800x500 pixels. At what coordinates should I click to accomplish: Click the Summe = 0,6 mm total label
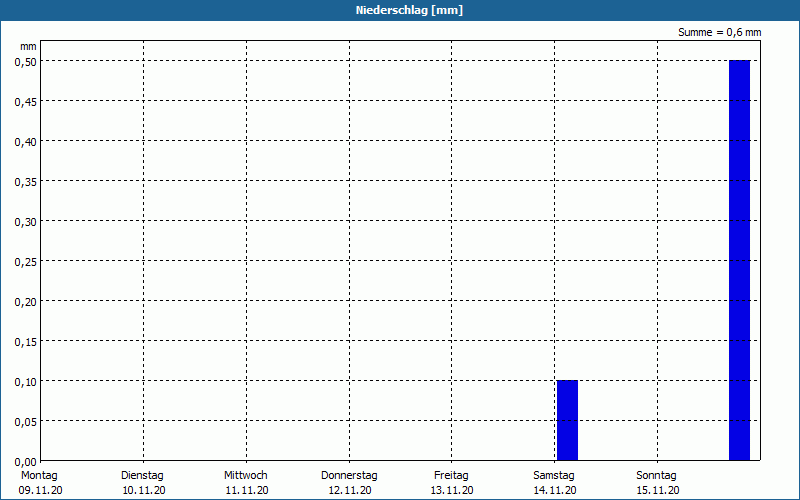point(719,32)
